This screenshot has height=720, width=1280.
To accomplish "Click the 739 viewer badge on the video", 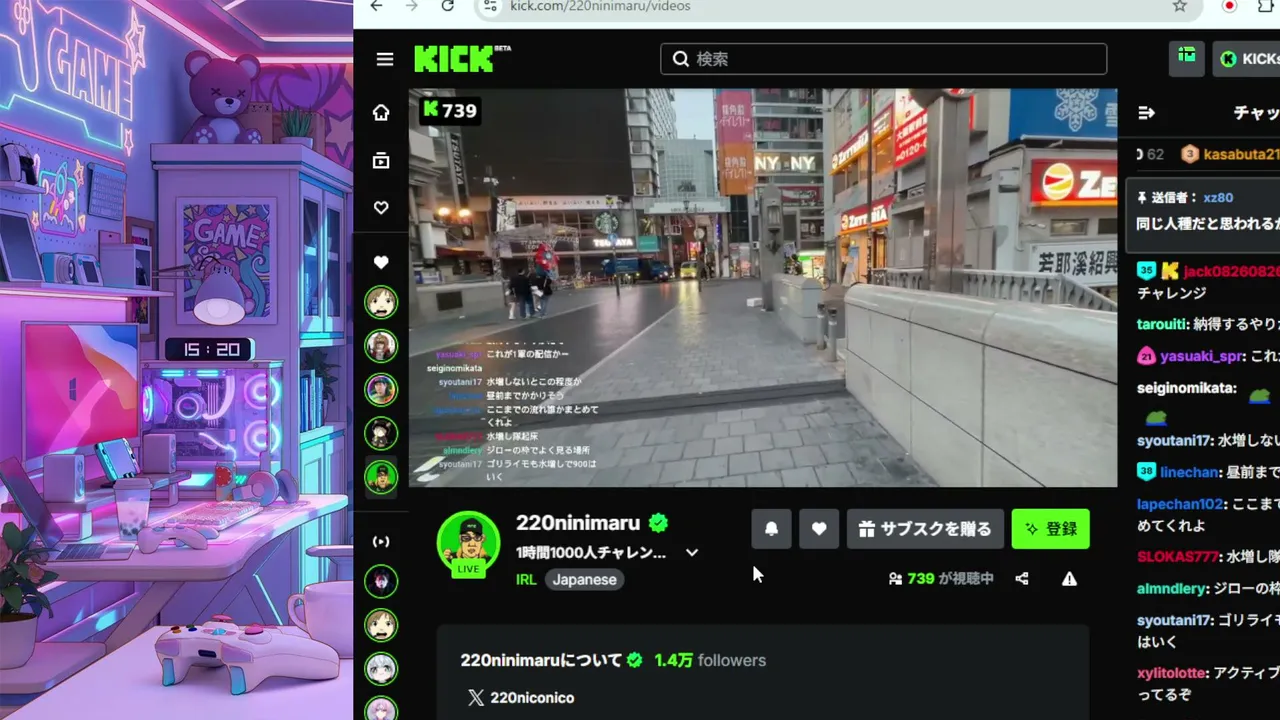I will coord(450,110).
